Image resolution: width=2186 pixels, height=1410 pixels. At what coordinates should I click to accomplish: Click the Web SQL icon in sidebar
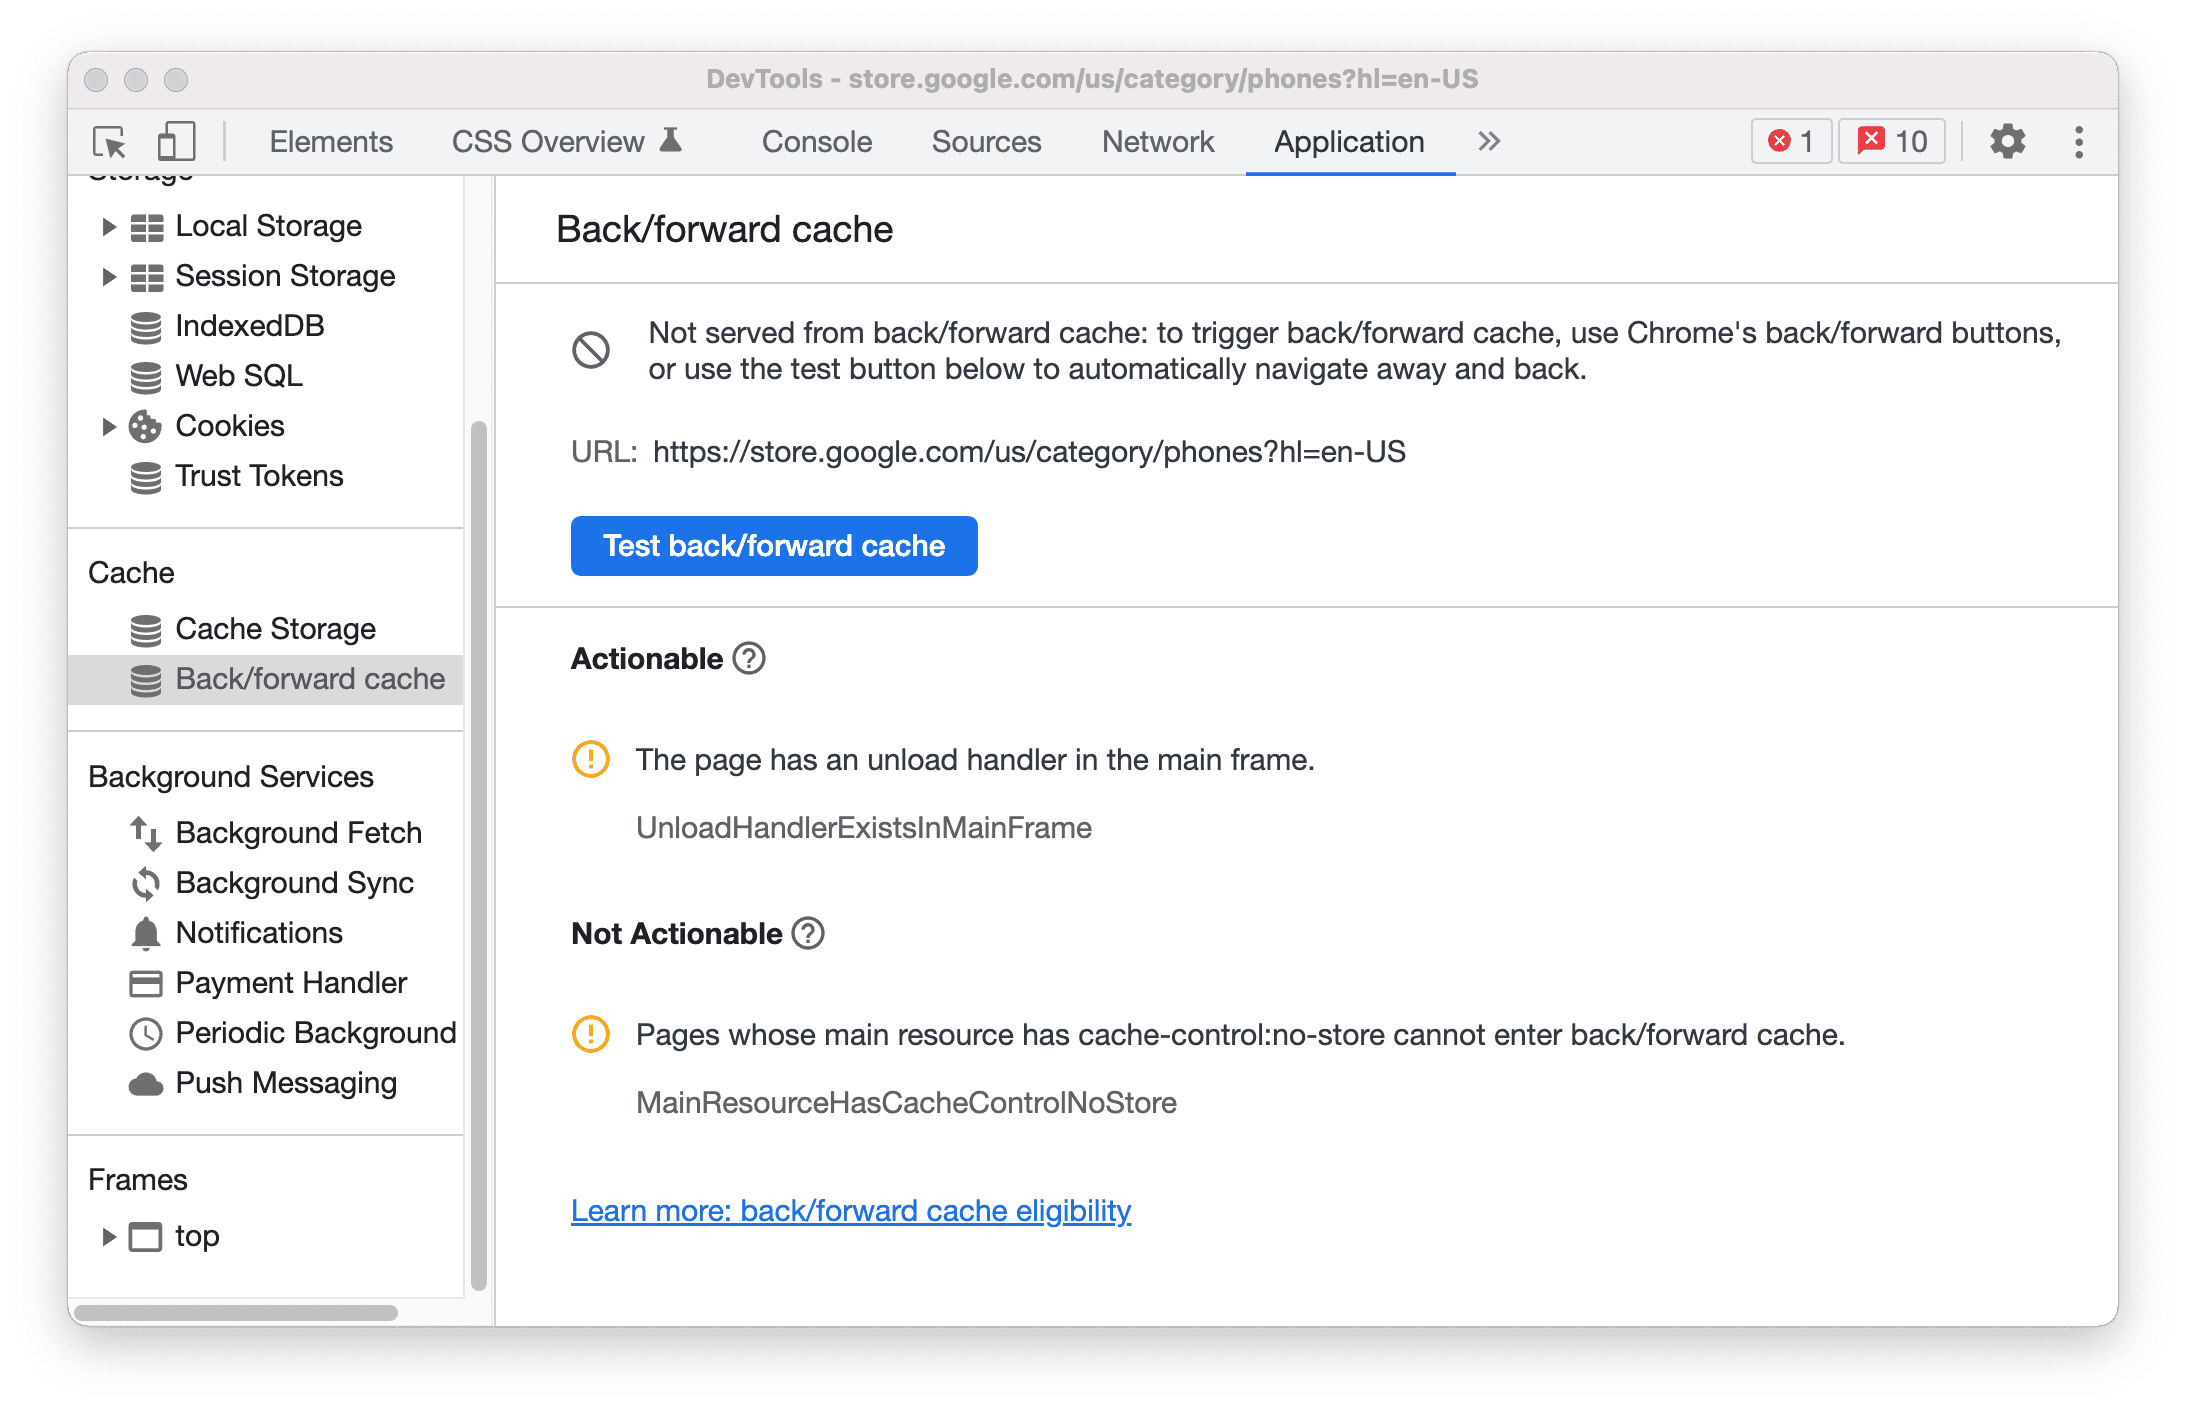point(147,374)
